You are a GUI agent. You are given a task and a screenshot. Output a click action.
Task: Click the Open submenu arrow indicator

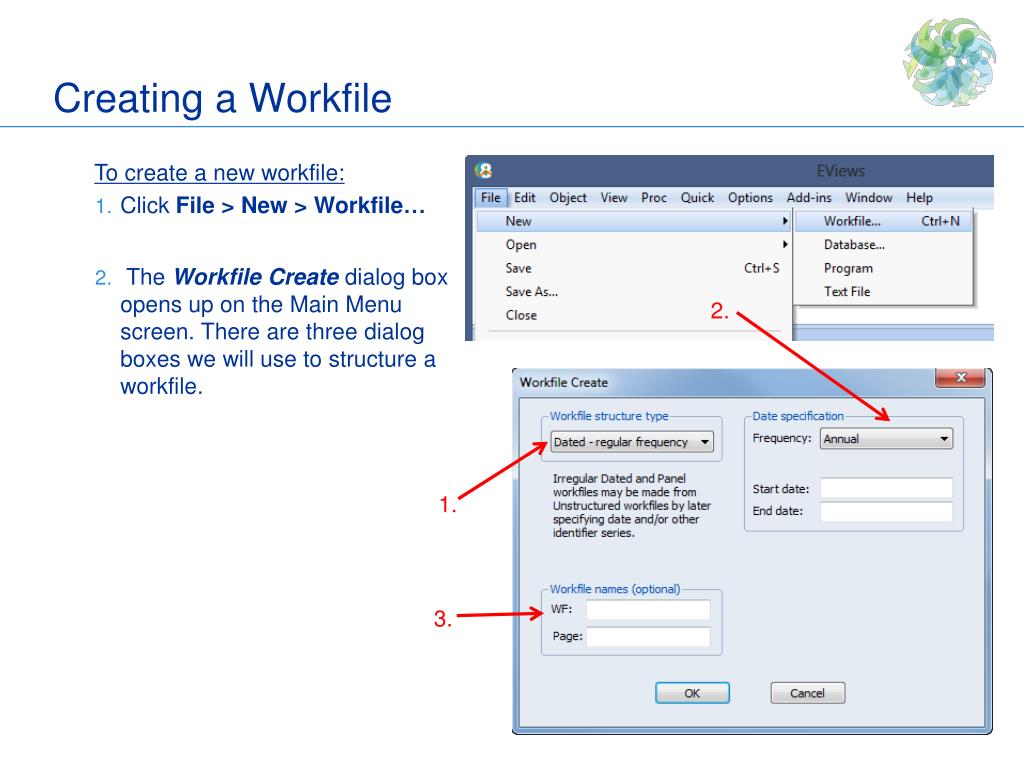pos(785,245)
